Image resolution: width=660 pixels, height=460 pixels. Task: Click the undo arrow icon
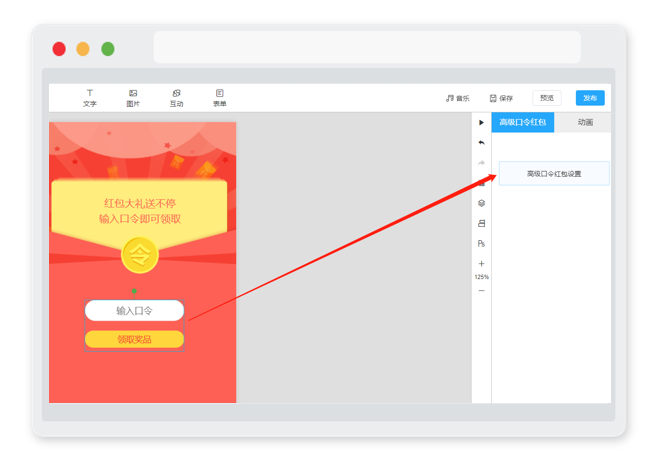pos(482,143)
